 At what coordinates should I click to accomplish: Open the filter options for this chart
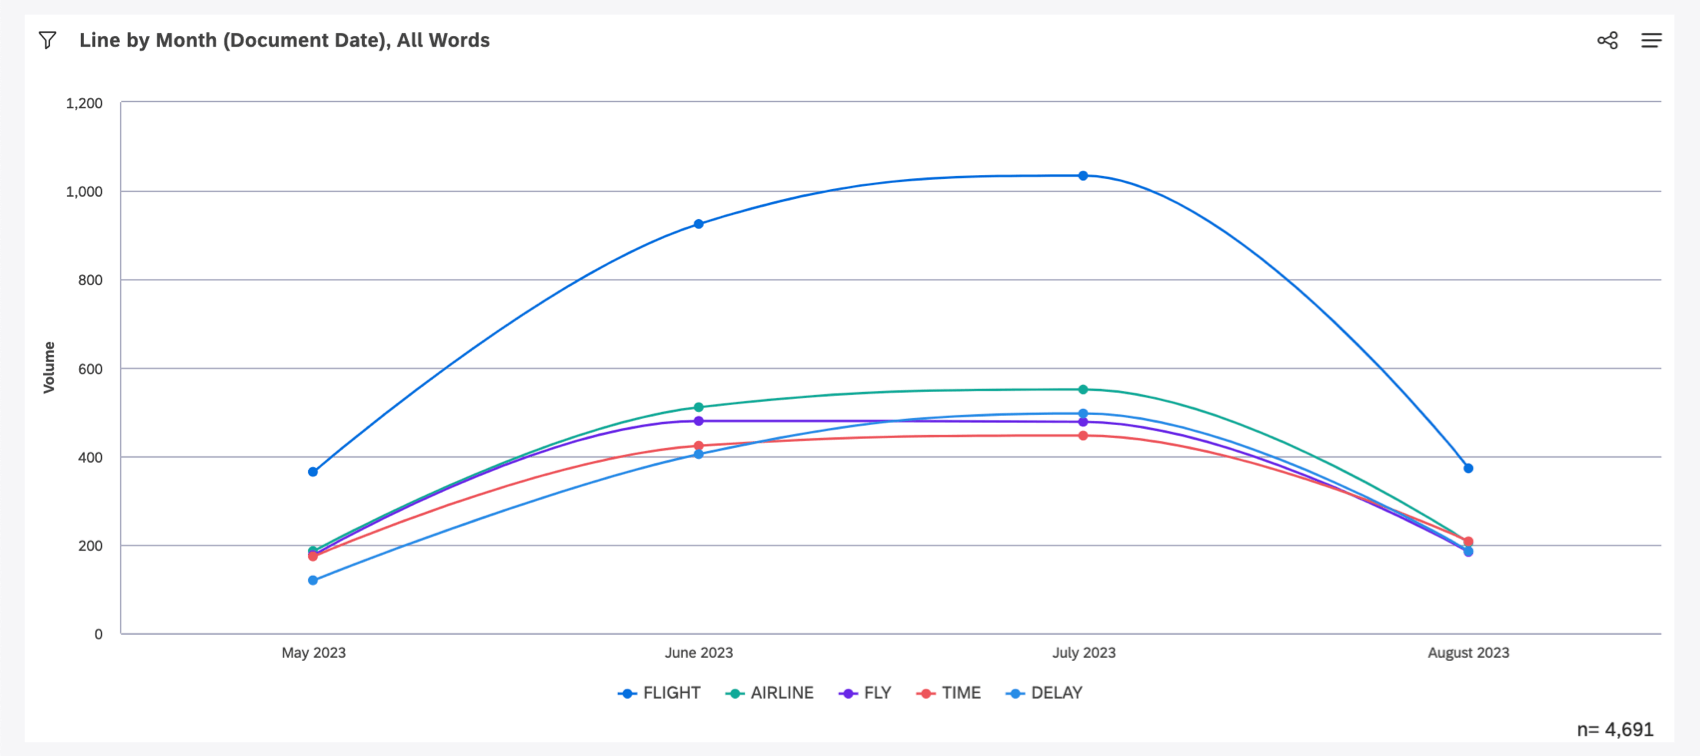pos(46,40)
